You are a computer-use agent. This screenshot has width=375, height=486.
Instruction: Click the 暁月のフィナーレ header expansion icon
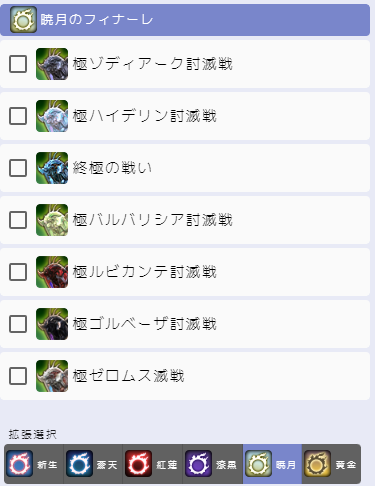pyautogui.click(x=23, y=20)
